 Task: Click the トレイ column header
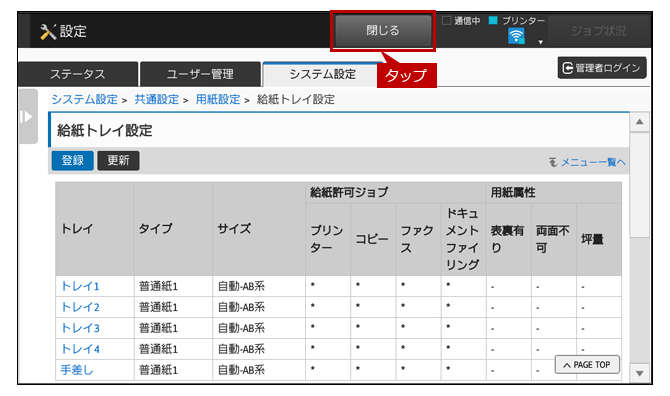point(95,229)
